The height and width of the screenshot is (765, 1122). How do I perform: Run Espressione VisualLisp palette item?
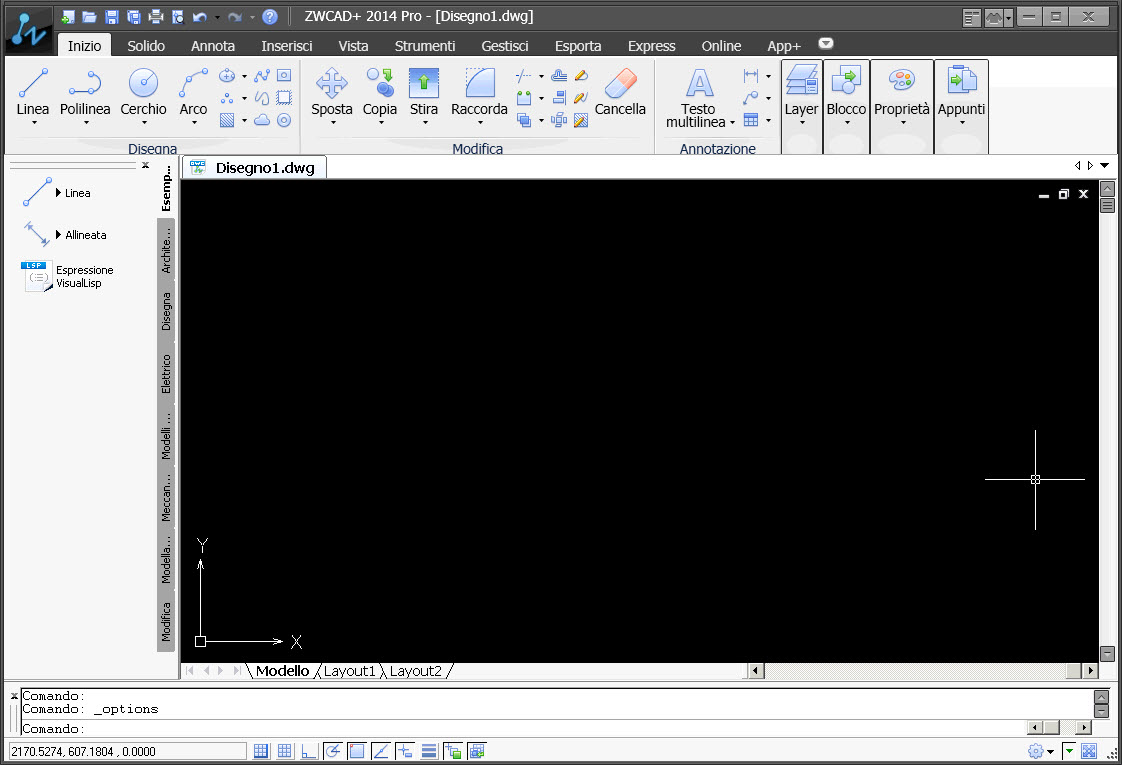tap(68, 276)
